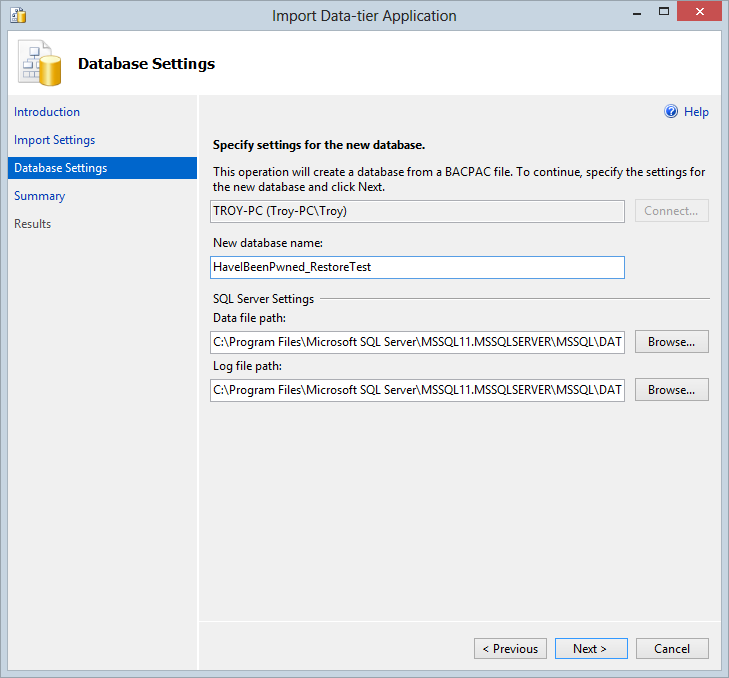The width and height of the screenshot is (729, 678).
Task: Cancel the import wizard
Action: 671,649
